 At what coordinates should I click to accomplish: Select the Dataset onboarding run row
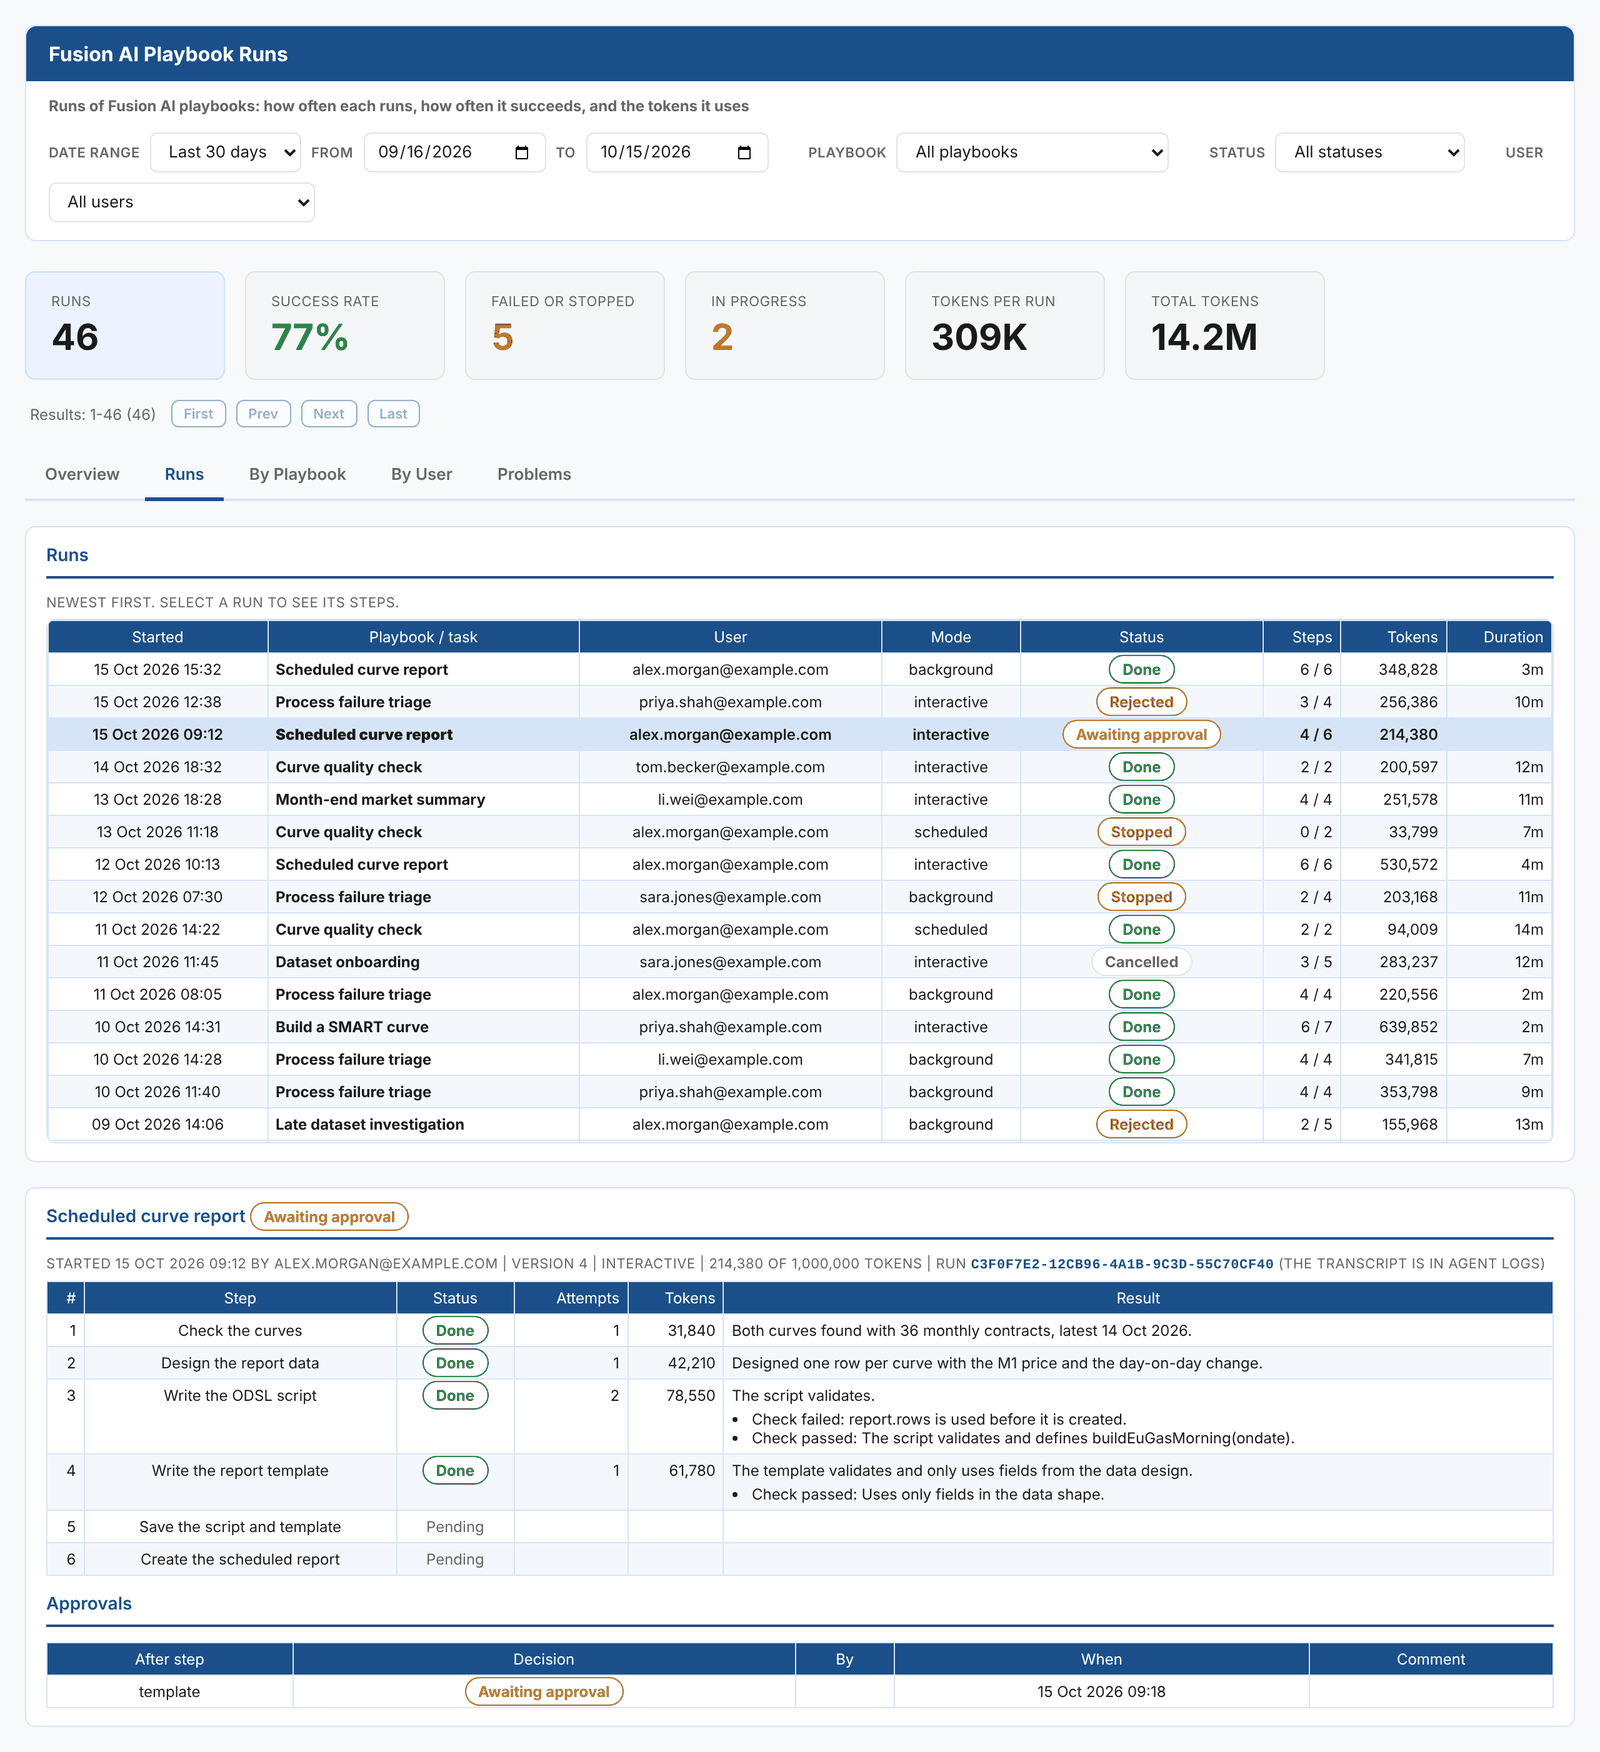pos(800,962)
